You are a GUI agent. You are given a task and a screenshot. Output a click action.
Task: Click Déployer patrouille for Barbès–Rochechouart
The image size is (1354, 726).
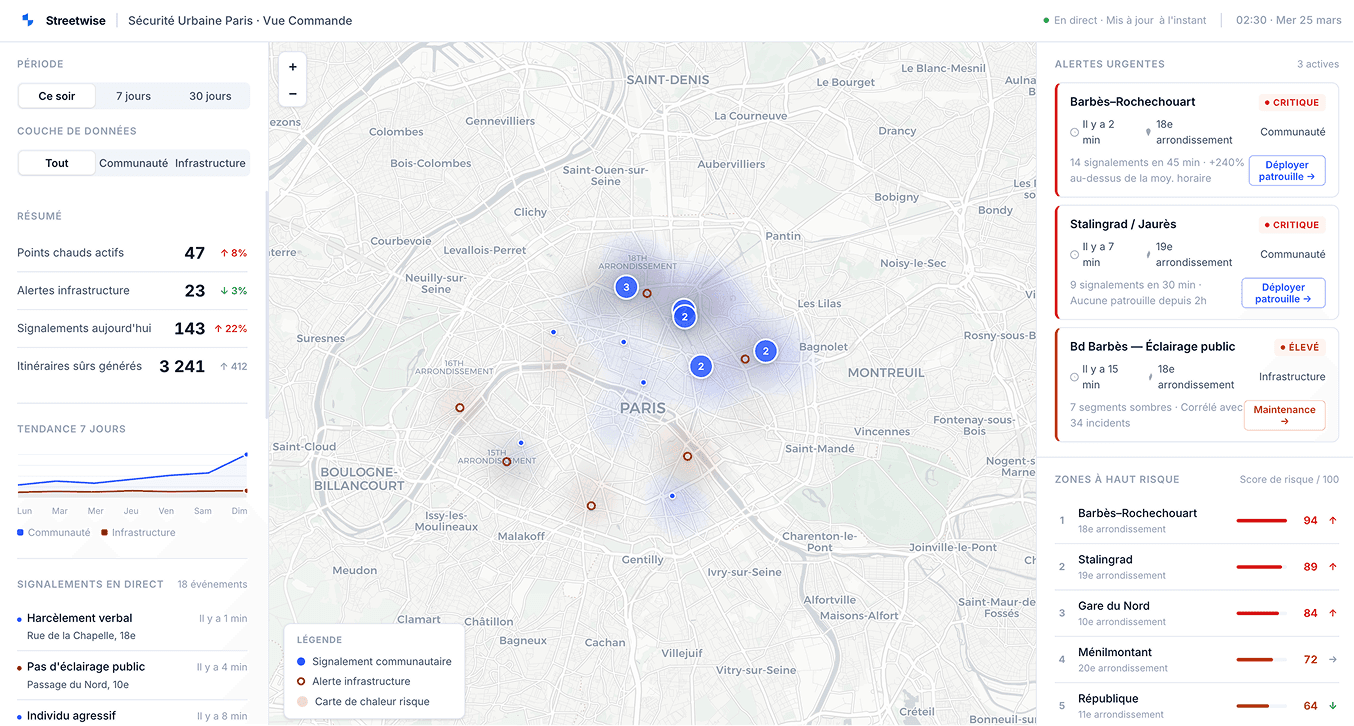click(x=1286, y=170)
